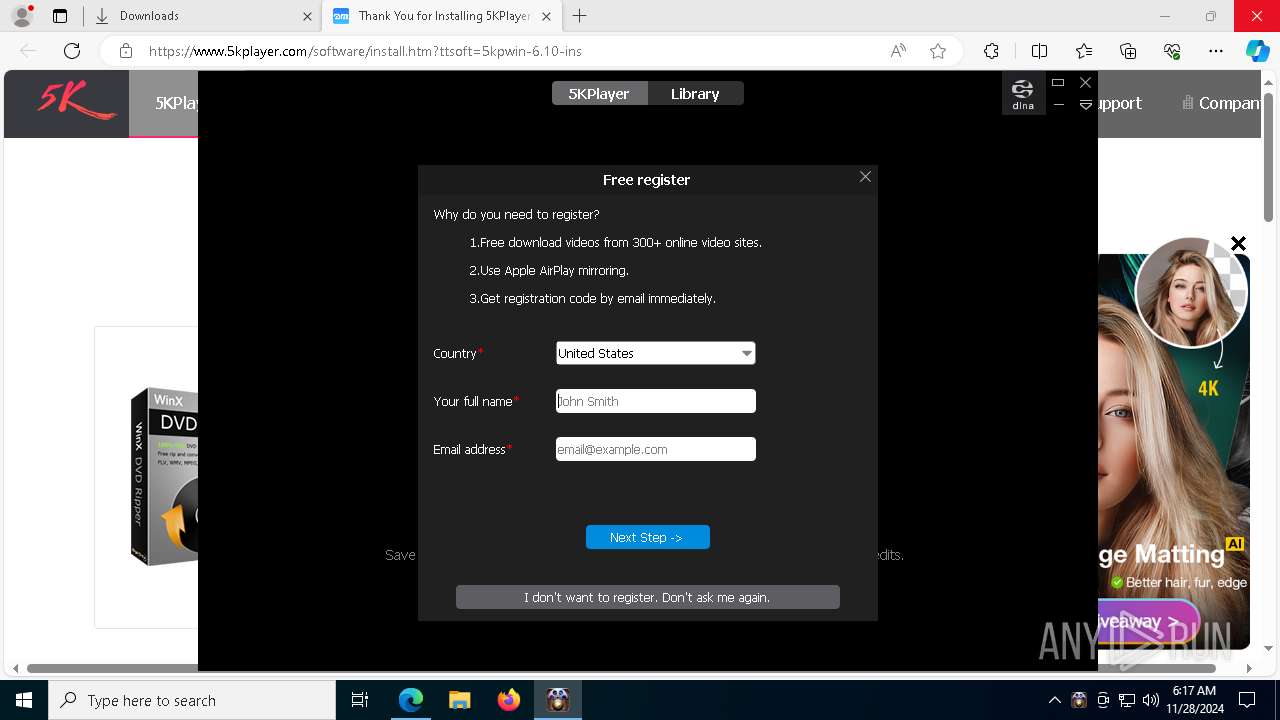Open File Explorer from the taskbar
The width and height of the screenshot is (1280, 720).
459,700
